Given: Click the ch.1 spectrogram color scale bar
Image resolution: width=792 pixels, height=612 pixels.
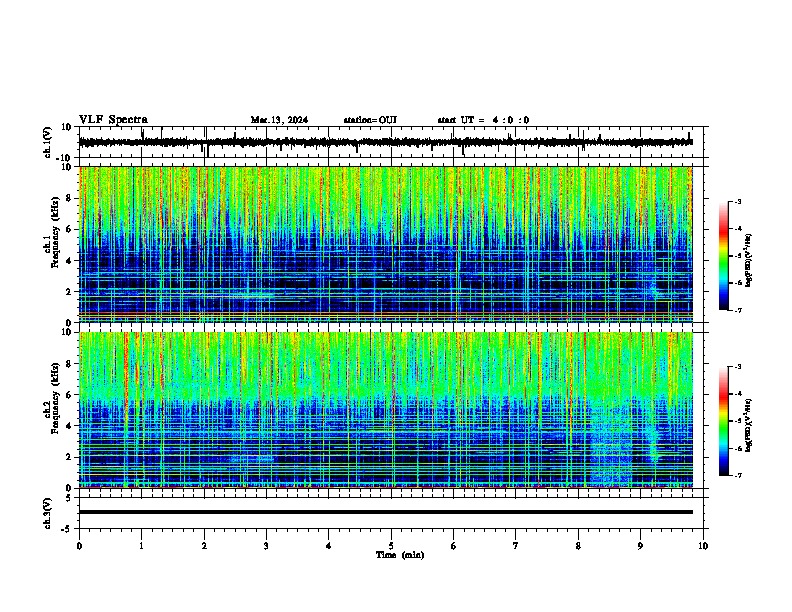Looking at the screenshot, I should coord(724,256).
